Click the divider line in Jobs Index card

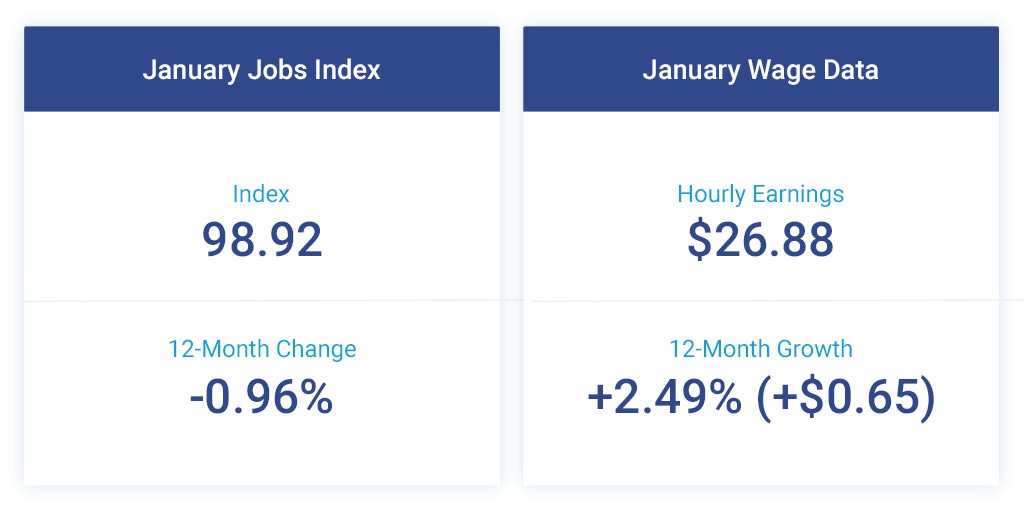click(x=261, y=300)
